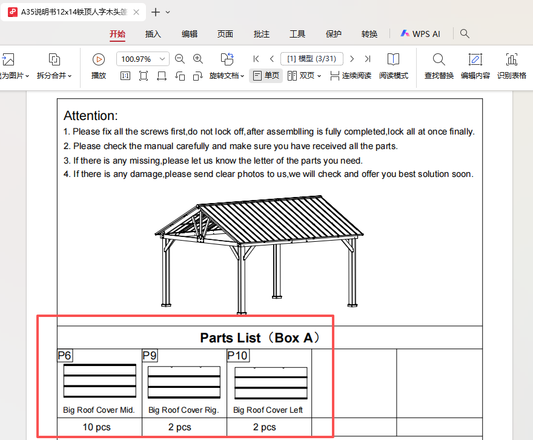Select the 批注 tab
The height and width of the screenshot is (440, 533).
261,34
